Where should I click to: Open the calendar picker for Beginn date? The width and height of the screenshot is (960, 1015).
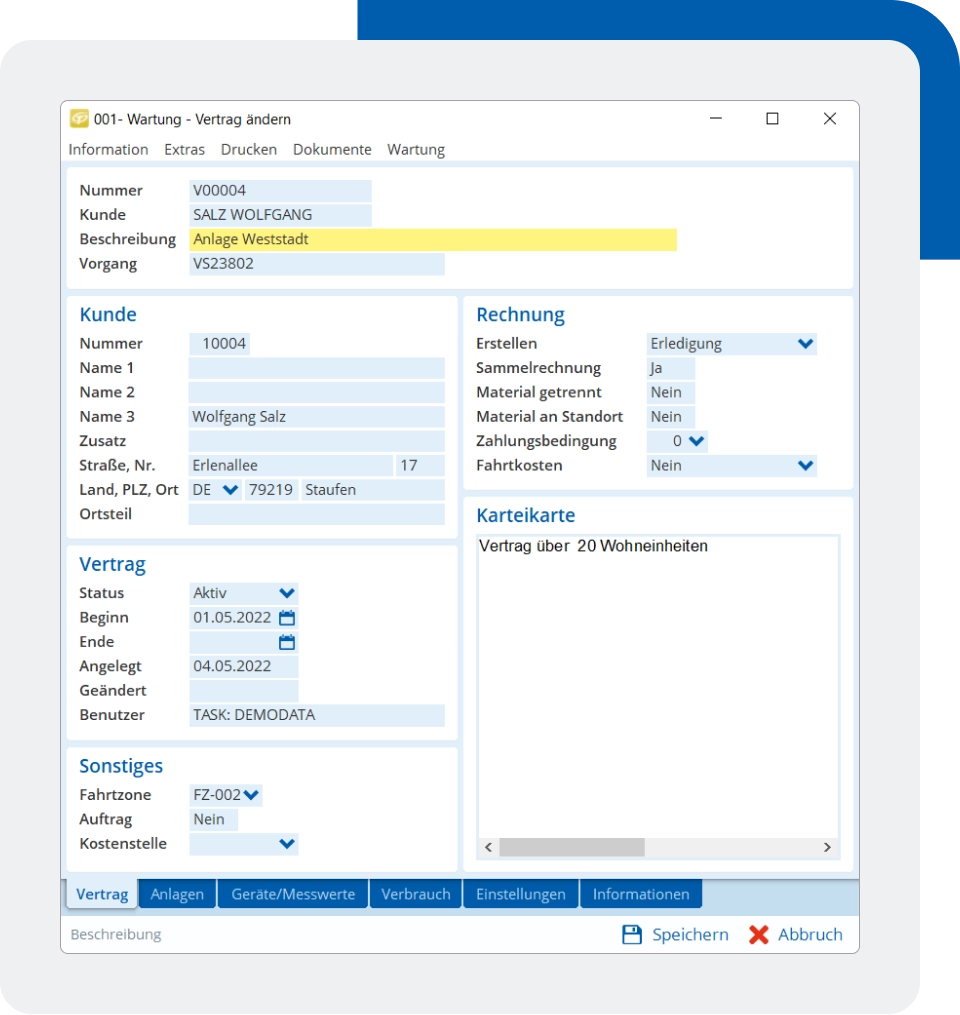coord(287,618)
